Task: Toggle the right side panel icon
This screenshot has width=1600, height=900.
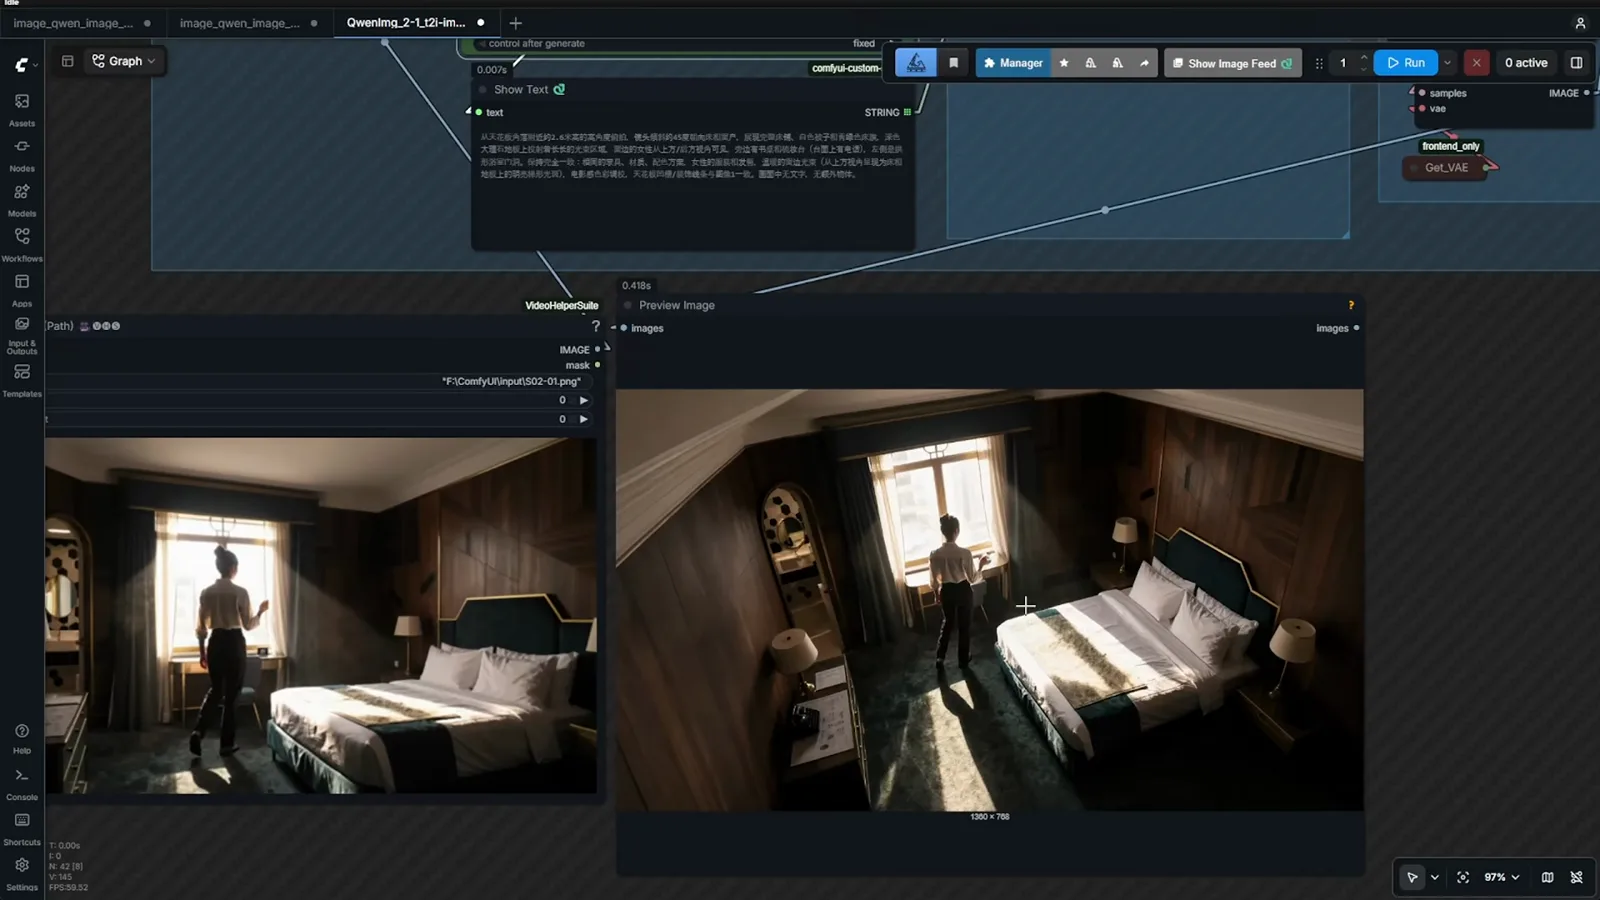Action: [x=1576, y=63]
